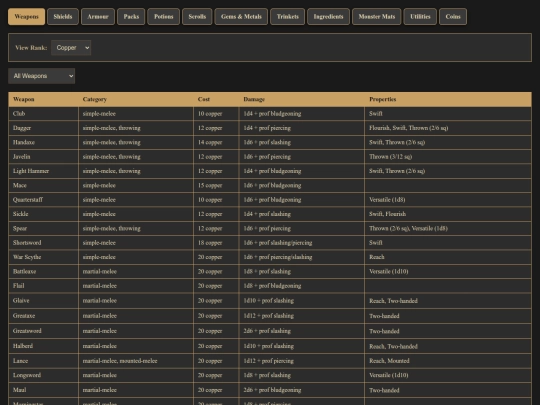The width and height of the screenshot is (540, 405).
Task: Click the 10 copper cost for Club
Action: coord(210,114)
